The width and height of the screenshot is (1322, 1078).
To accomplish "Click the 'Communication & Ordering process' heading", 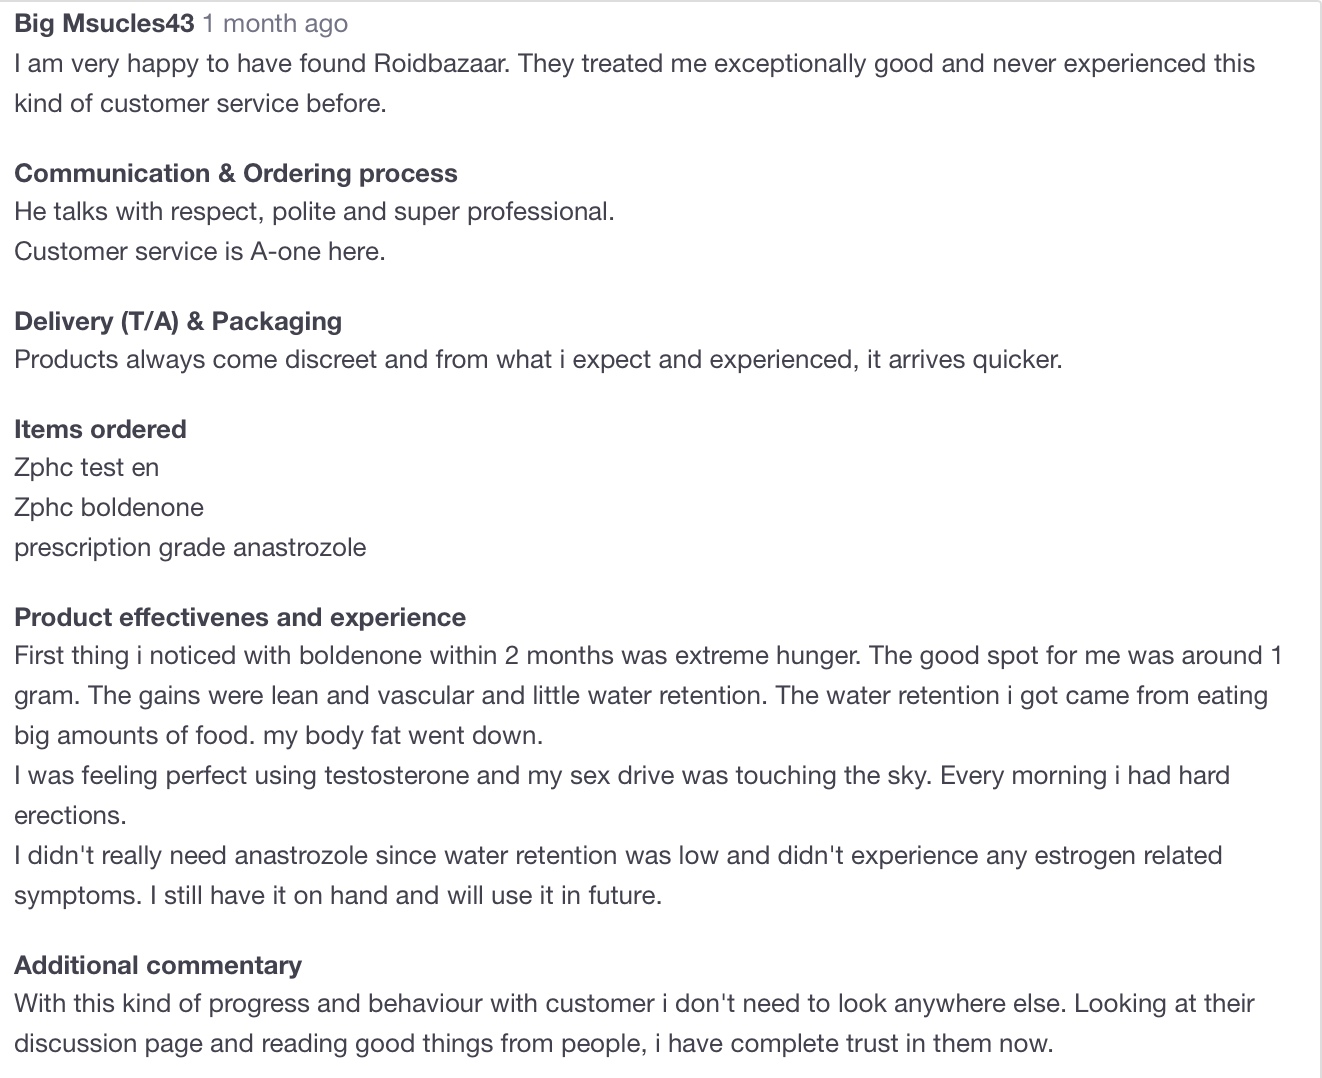I will 235,173.
